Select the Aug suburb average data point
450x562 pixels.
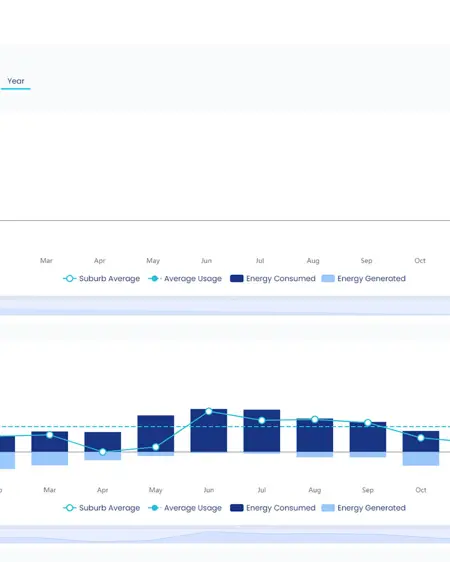click(315, 419)
